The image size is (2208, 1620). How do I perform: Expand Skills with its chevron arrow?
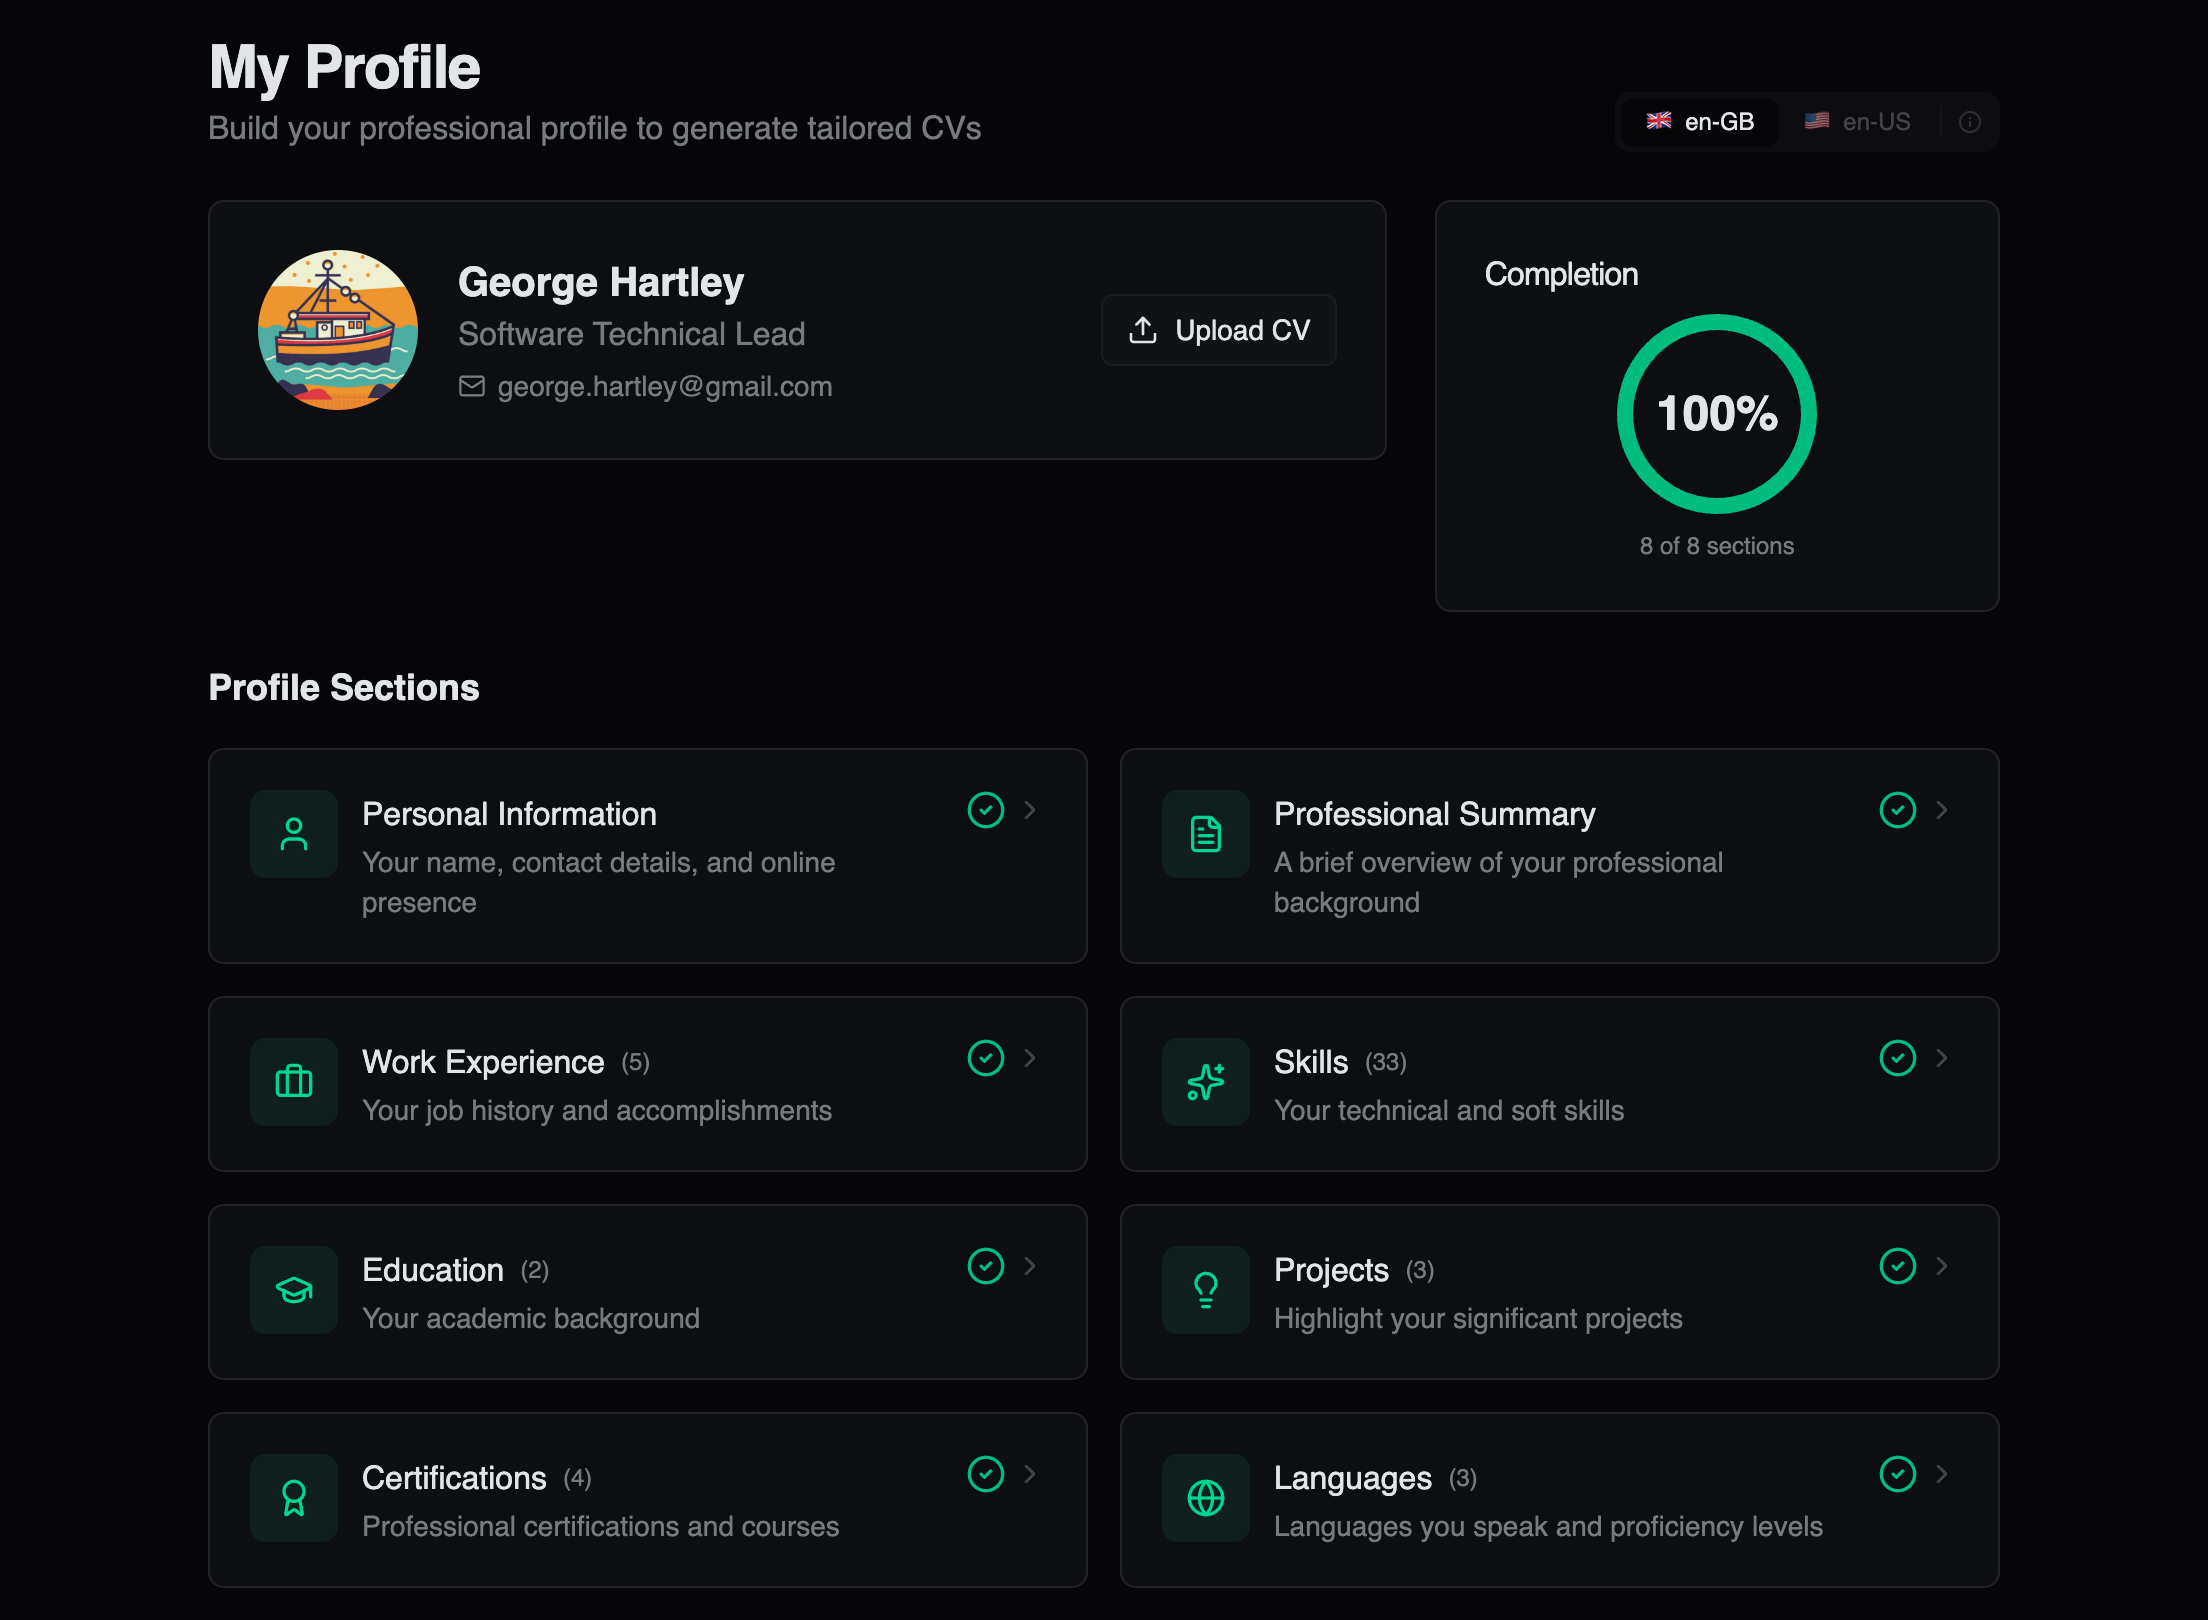click(x=1942, y=1058)
